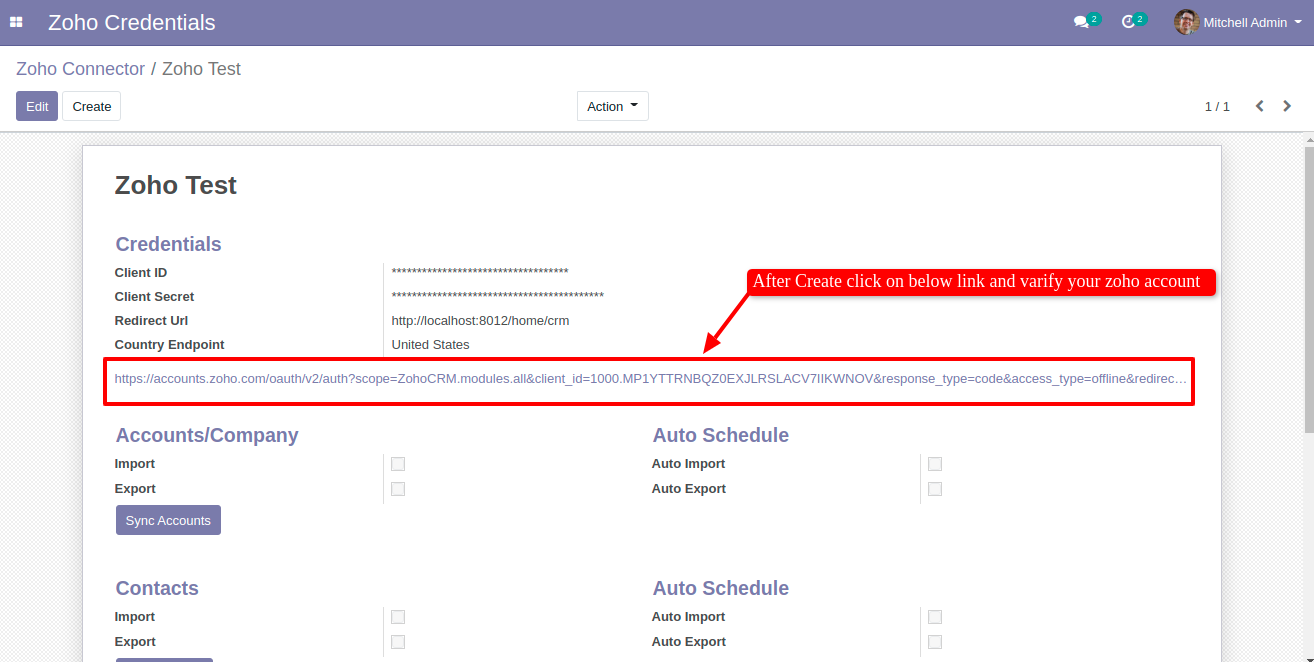Click the Sync Accounts button
The width and height of the screenshot is (1314, 662).
[168, 520]
